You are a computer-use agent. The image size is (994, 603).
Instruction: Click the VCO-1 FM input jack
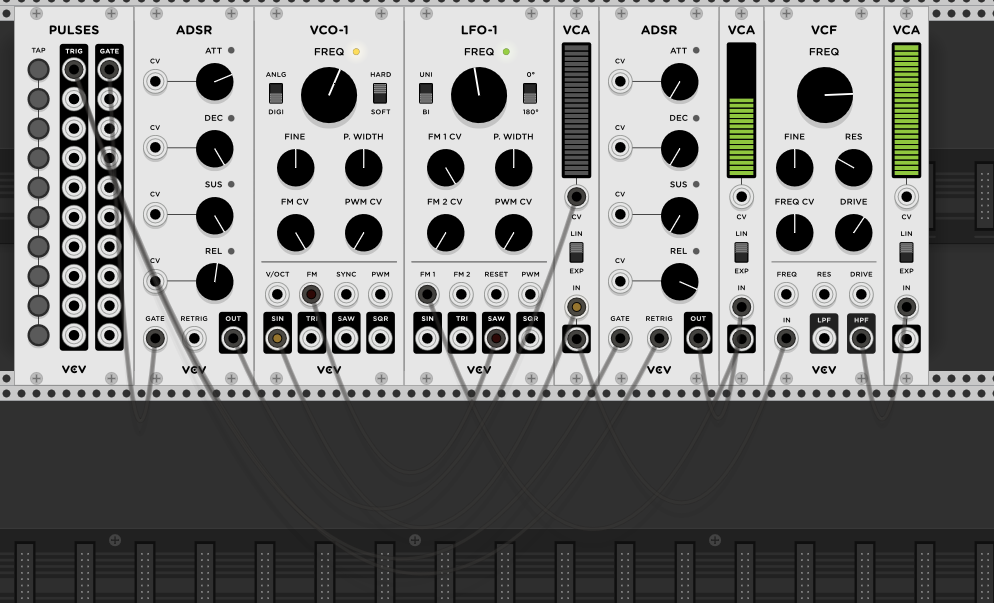click(x=312, y=294)
